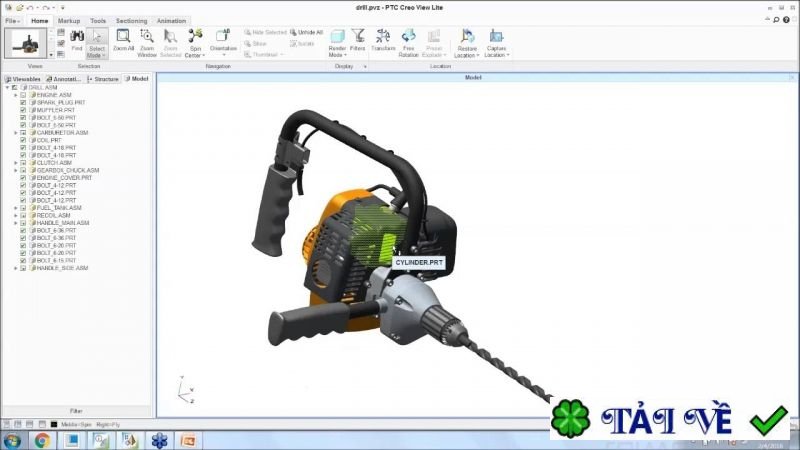Expand the FUEL_TANK.ASM node

[16, 208]
